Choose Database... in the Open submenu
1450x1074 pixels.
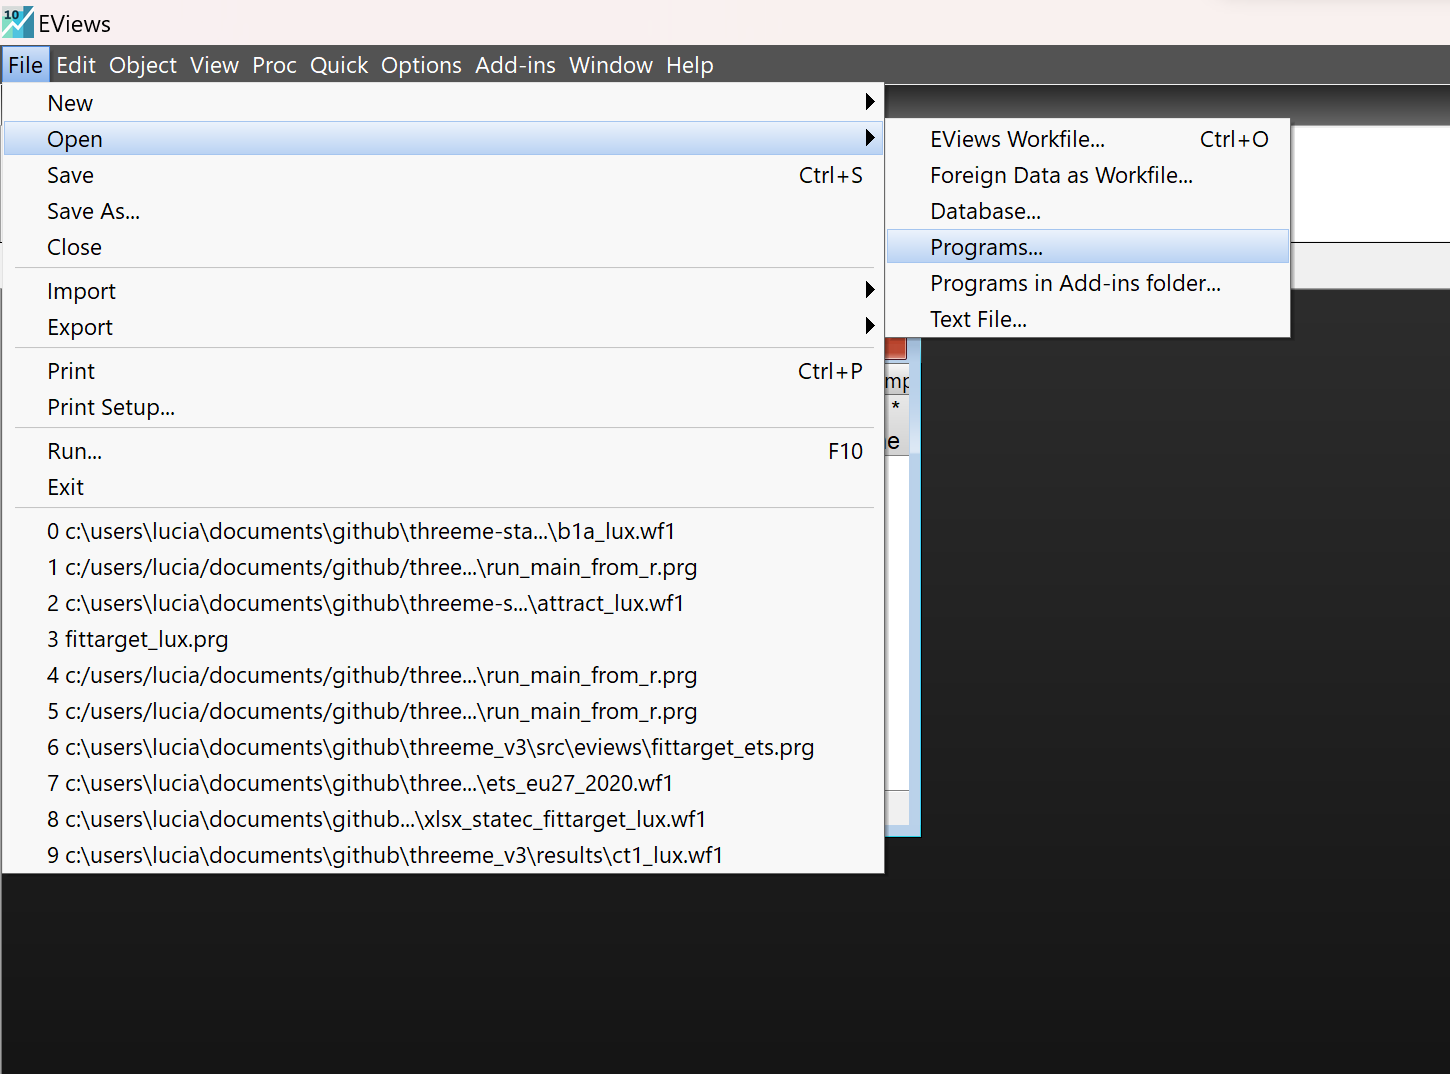click(1088, 211)
